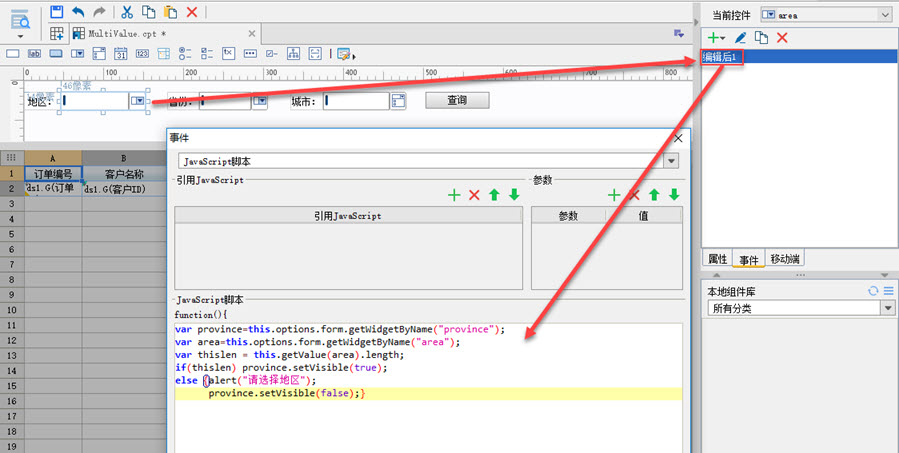Screen dimensions: 899x453
Task: Cut the selection with the scissors icon
Action: click(127, 11)
